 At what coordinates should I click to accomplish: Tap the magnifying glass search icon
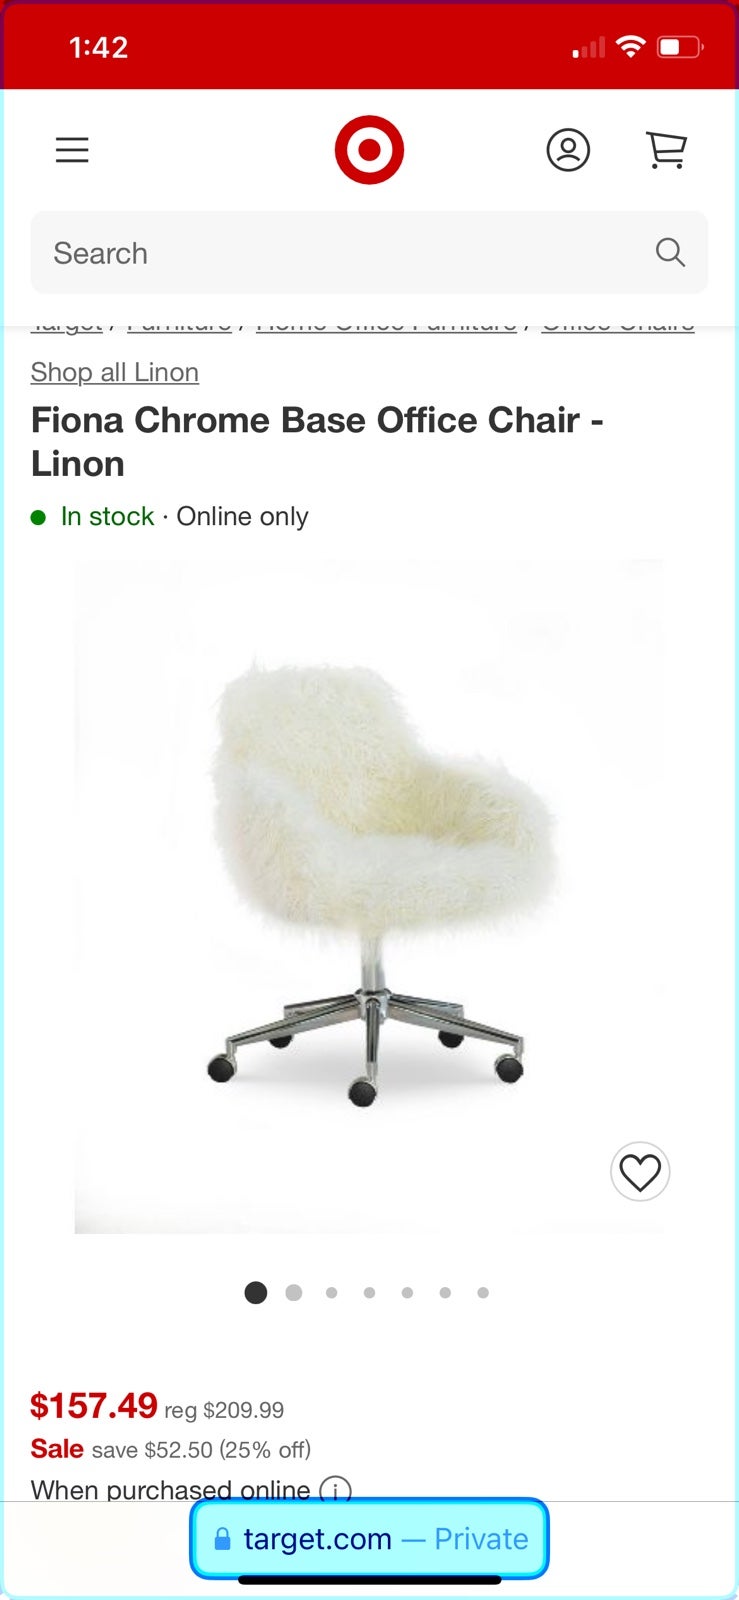(670, 253)
